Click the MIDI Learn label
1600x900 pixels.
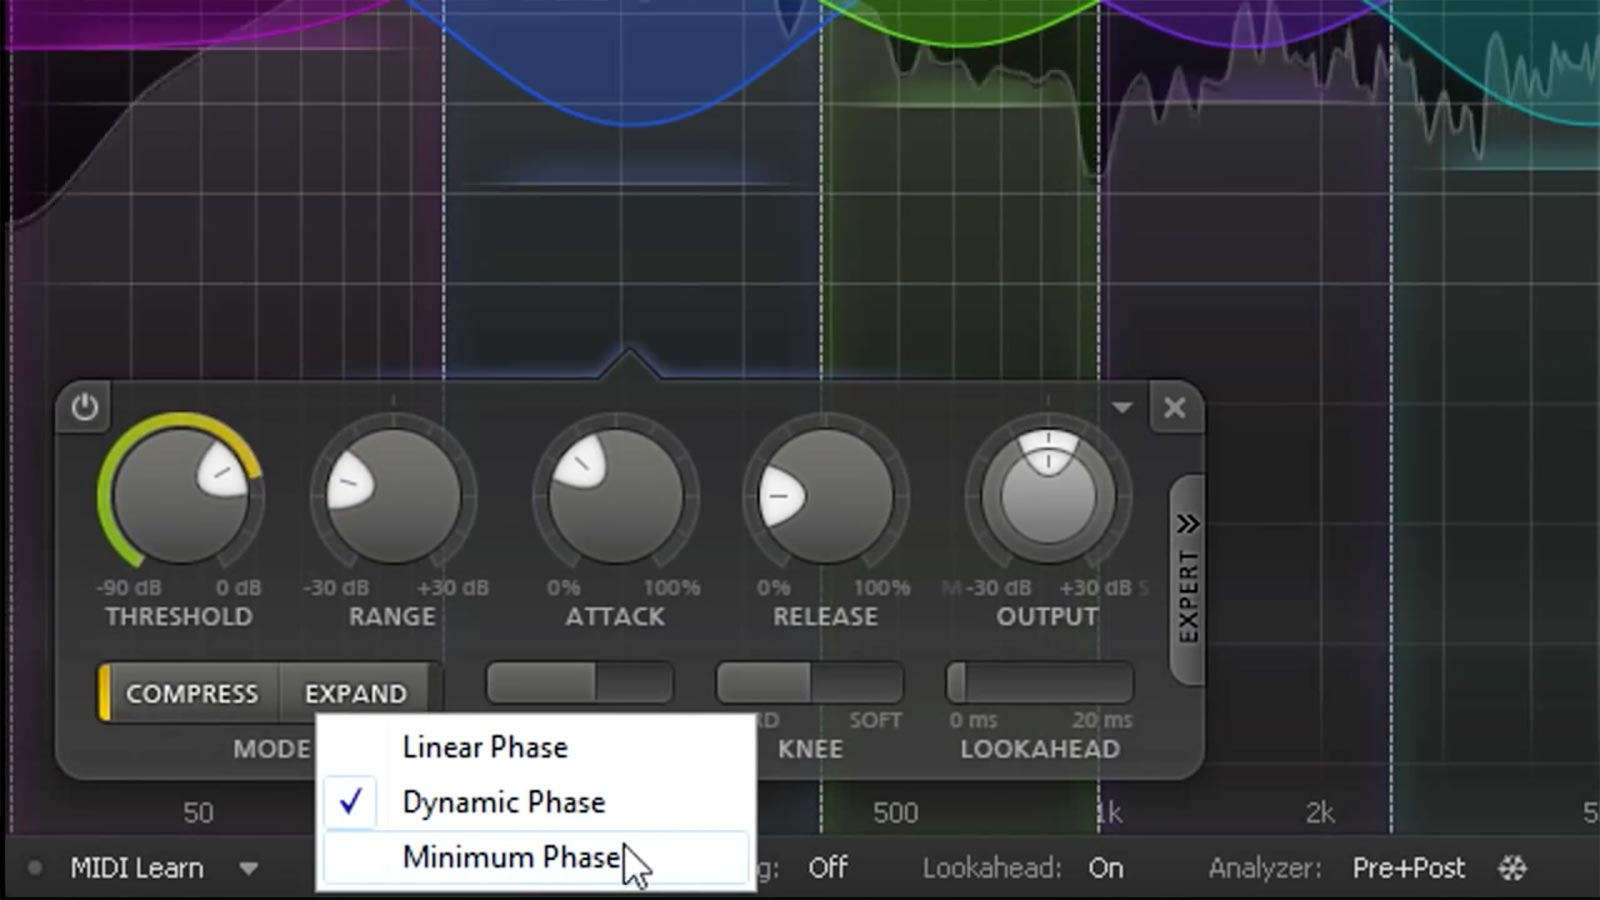pos(138,868)
